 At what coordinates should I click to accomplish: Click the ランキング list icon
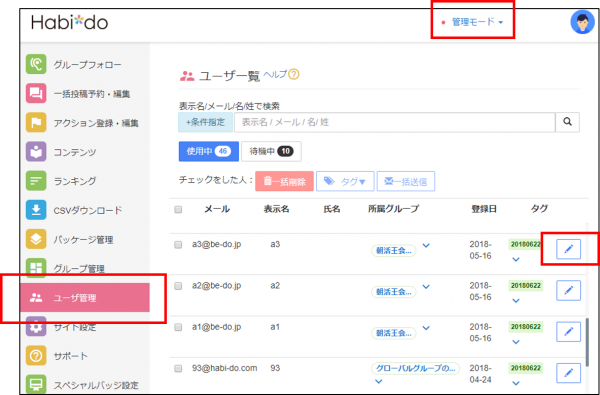click(36, 181)
